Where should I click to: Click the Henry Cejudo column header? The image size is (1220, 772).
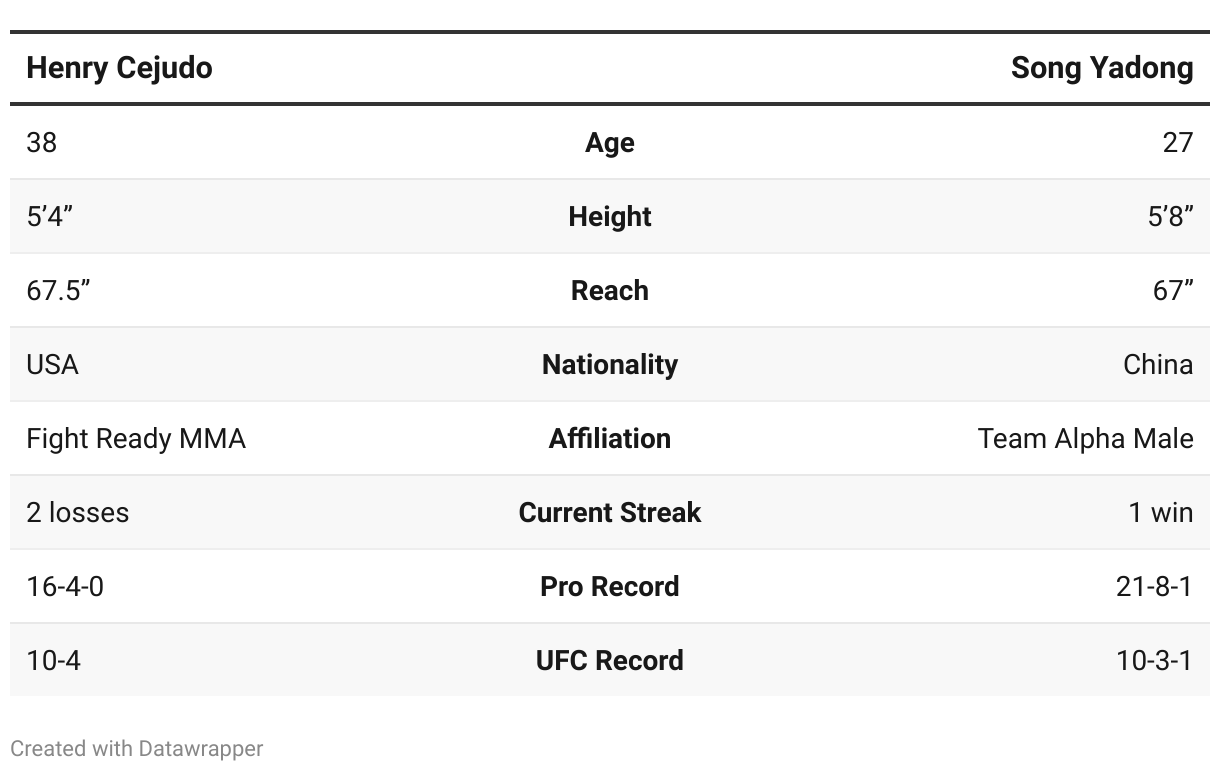click(119, 68)
